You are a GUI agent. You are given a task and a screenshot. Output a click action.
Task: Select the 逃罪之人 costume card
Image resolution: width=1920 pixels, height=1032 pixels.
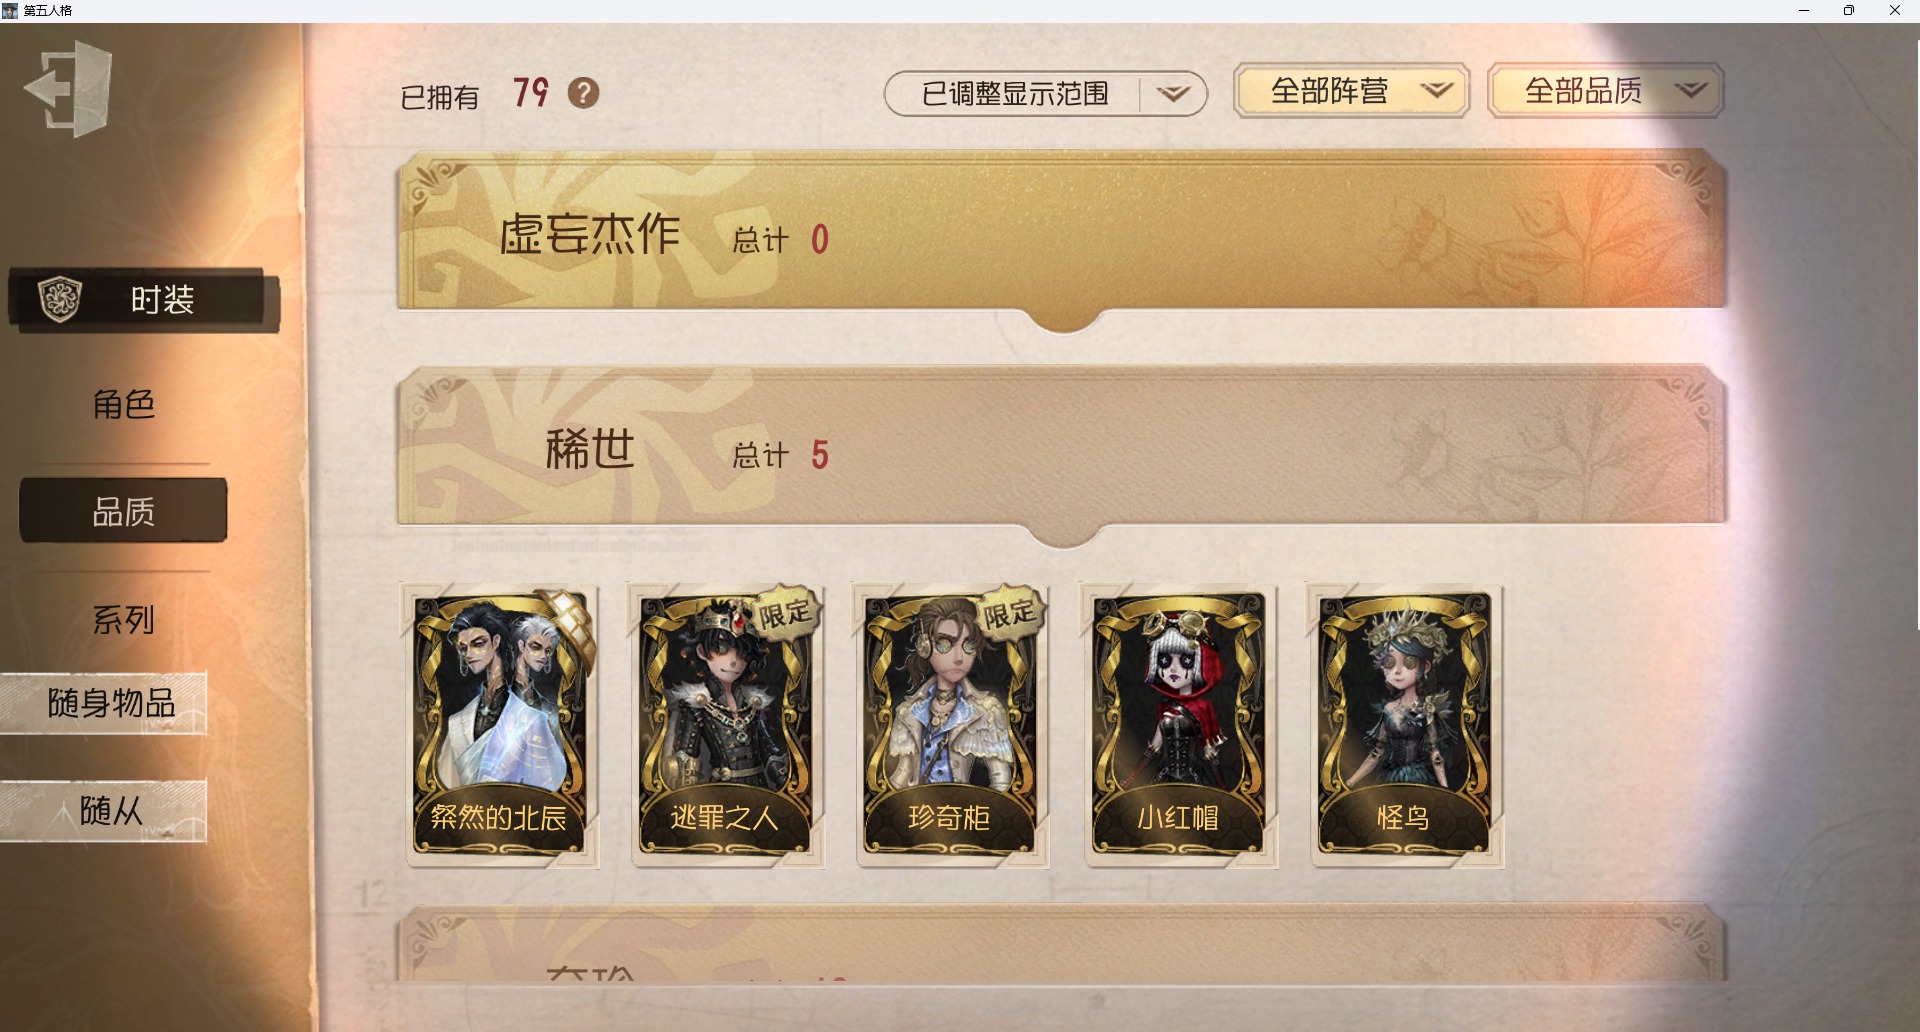(726, 725)
